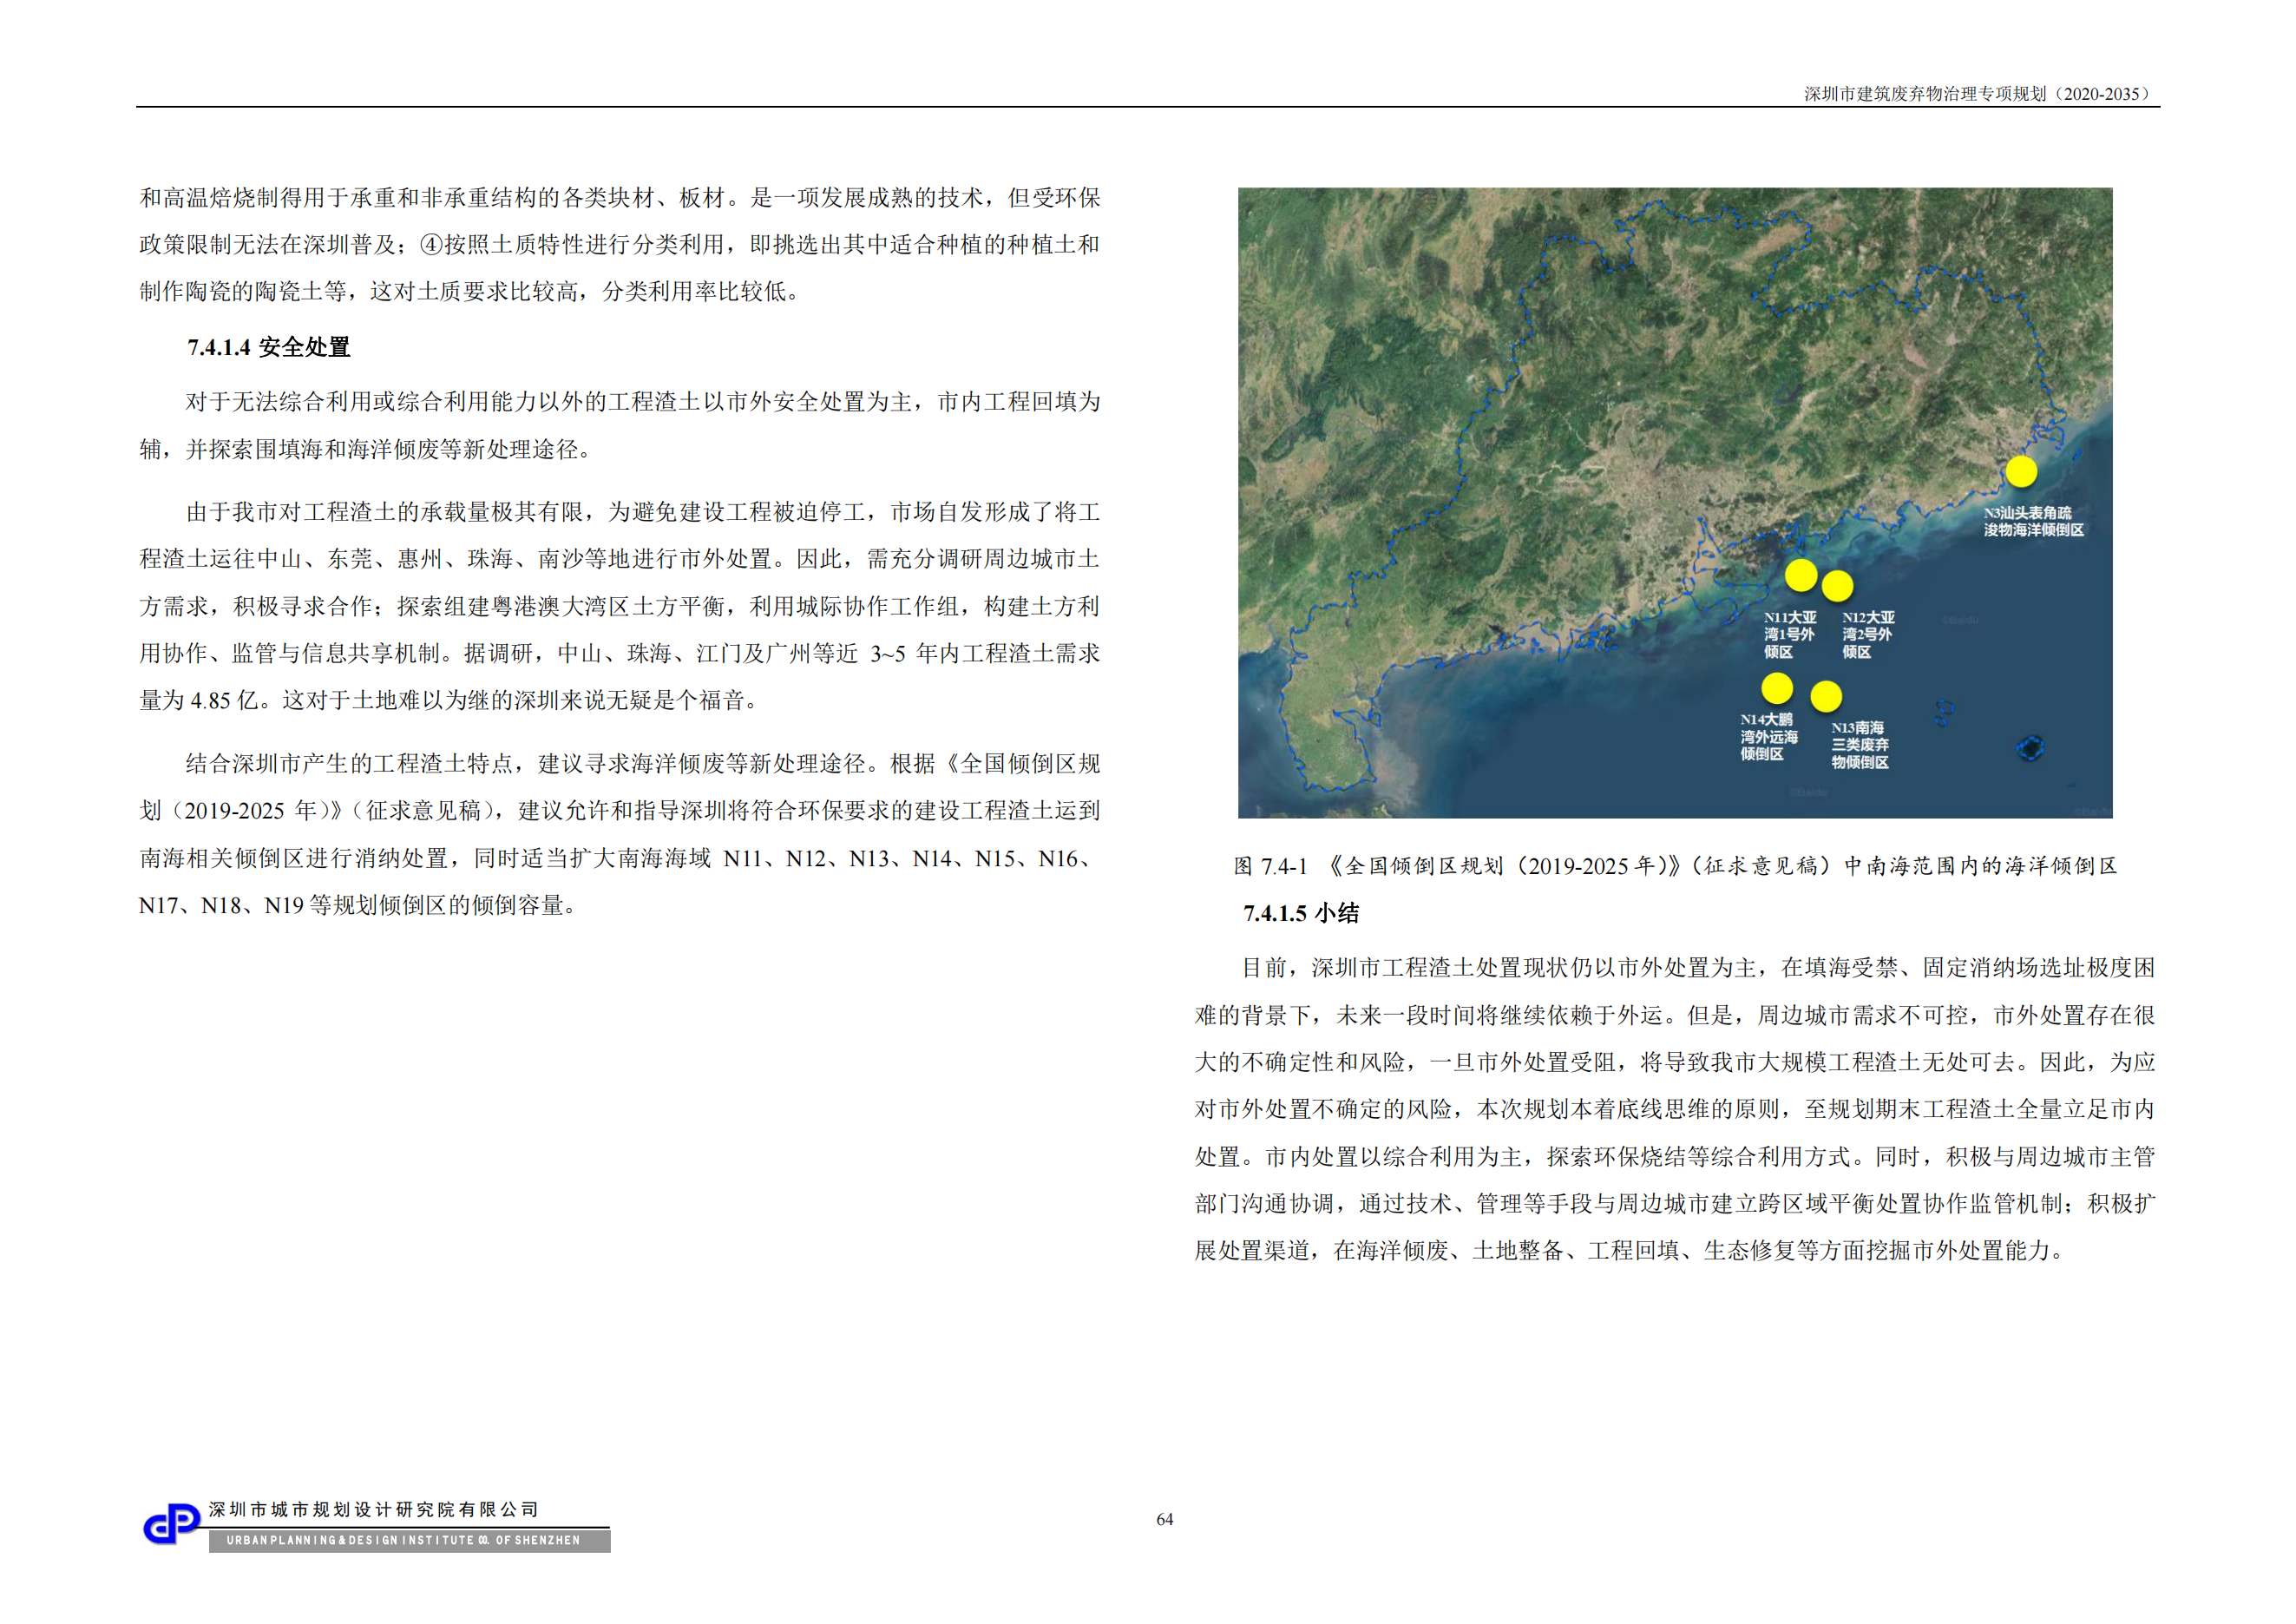Click the figure caption "图 7.4-1" under the map

tap(1676, 866)
